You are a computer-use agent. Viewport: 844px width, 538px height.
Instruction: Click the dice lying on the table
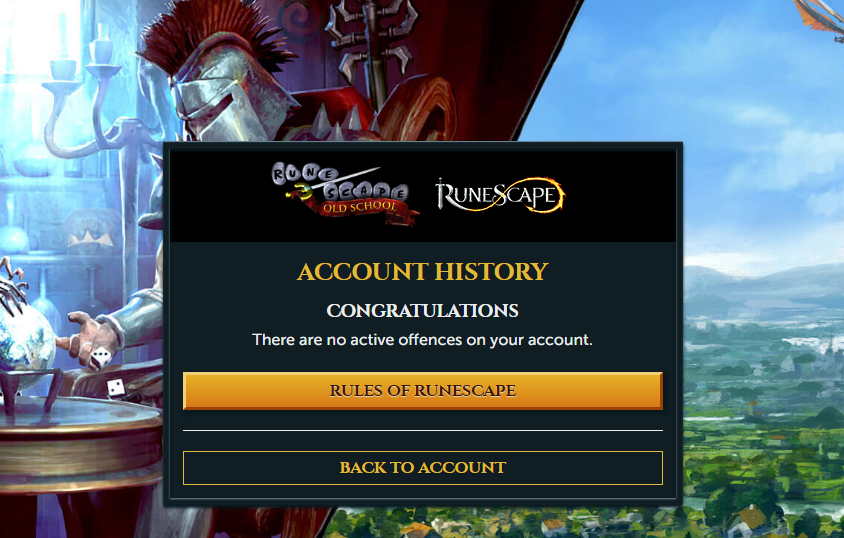pyautogui.click(x=116, y=387)
